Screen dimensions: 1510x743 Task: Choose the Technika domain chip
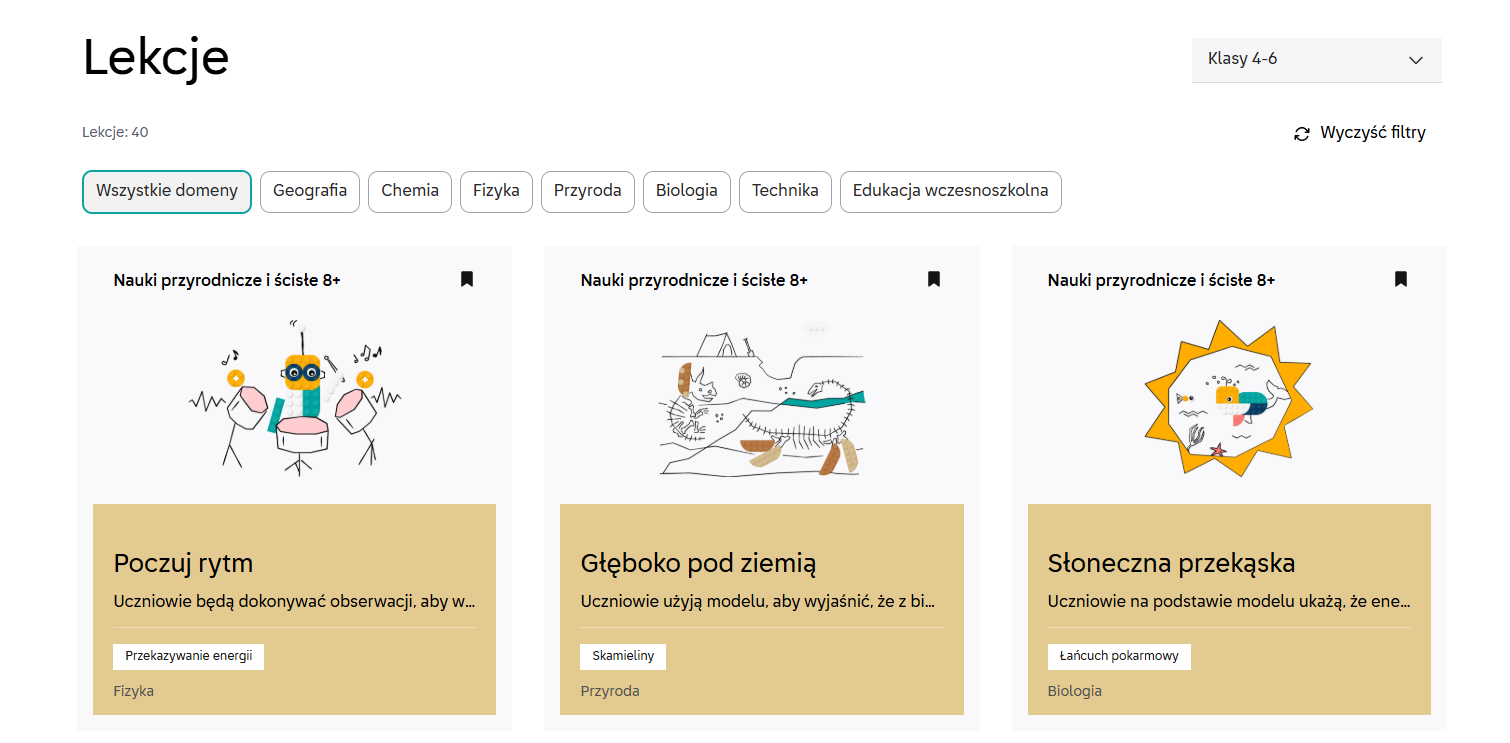coord(785,191)
